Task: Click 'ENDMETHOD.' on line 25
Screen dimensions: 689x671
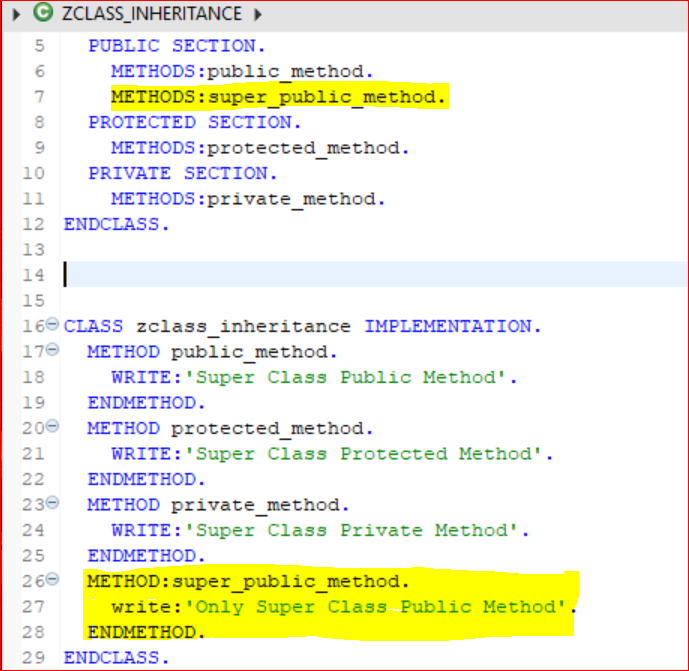Action: 146,556
